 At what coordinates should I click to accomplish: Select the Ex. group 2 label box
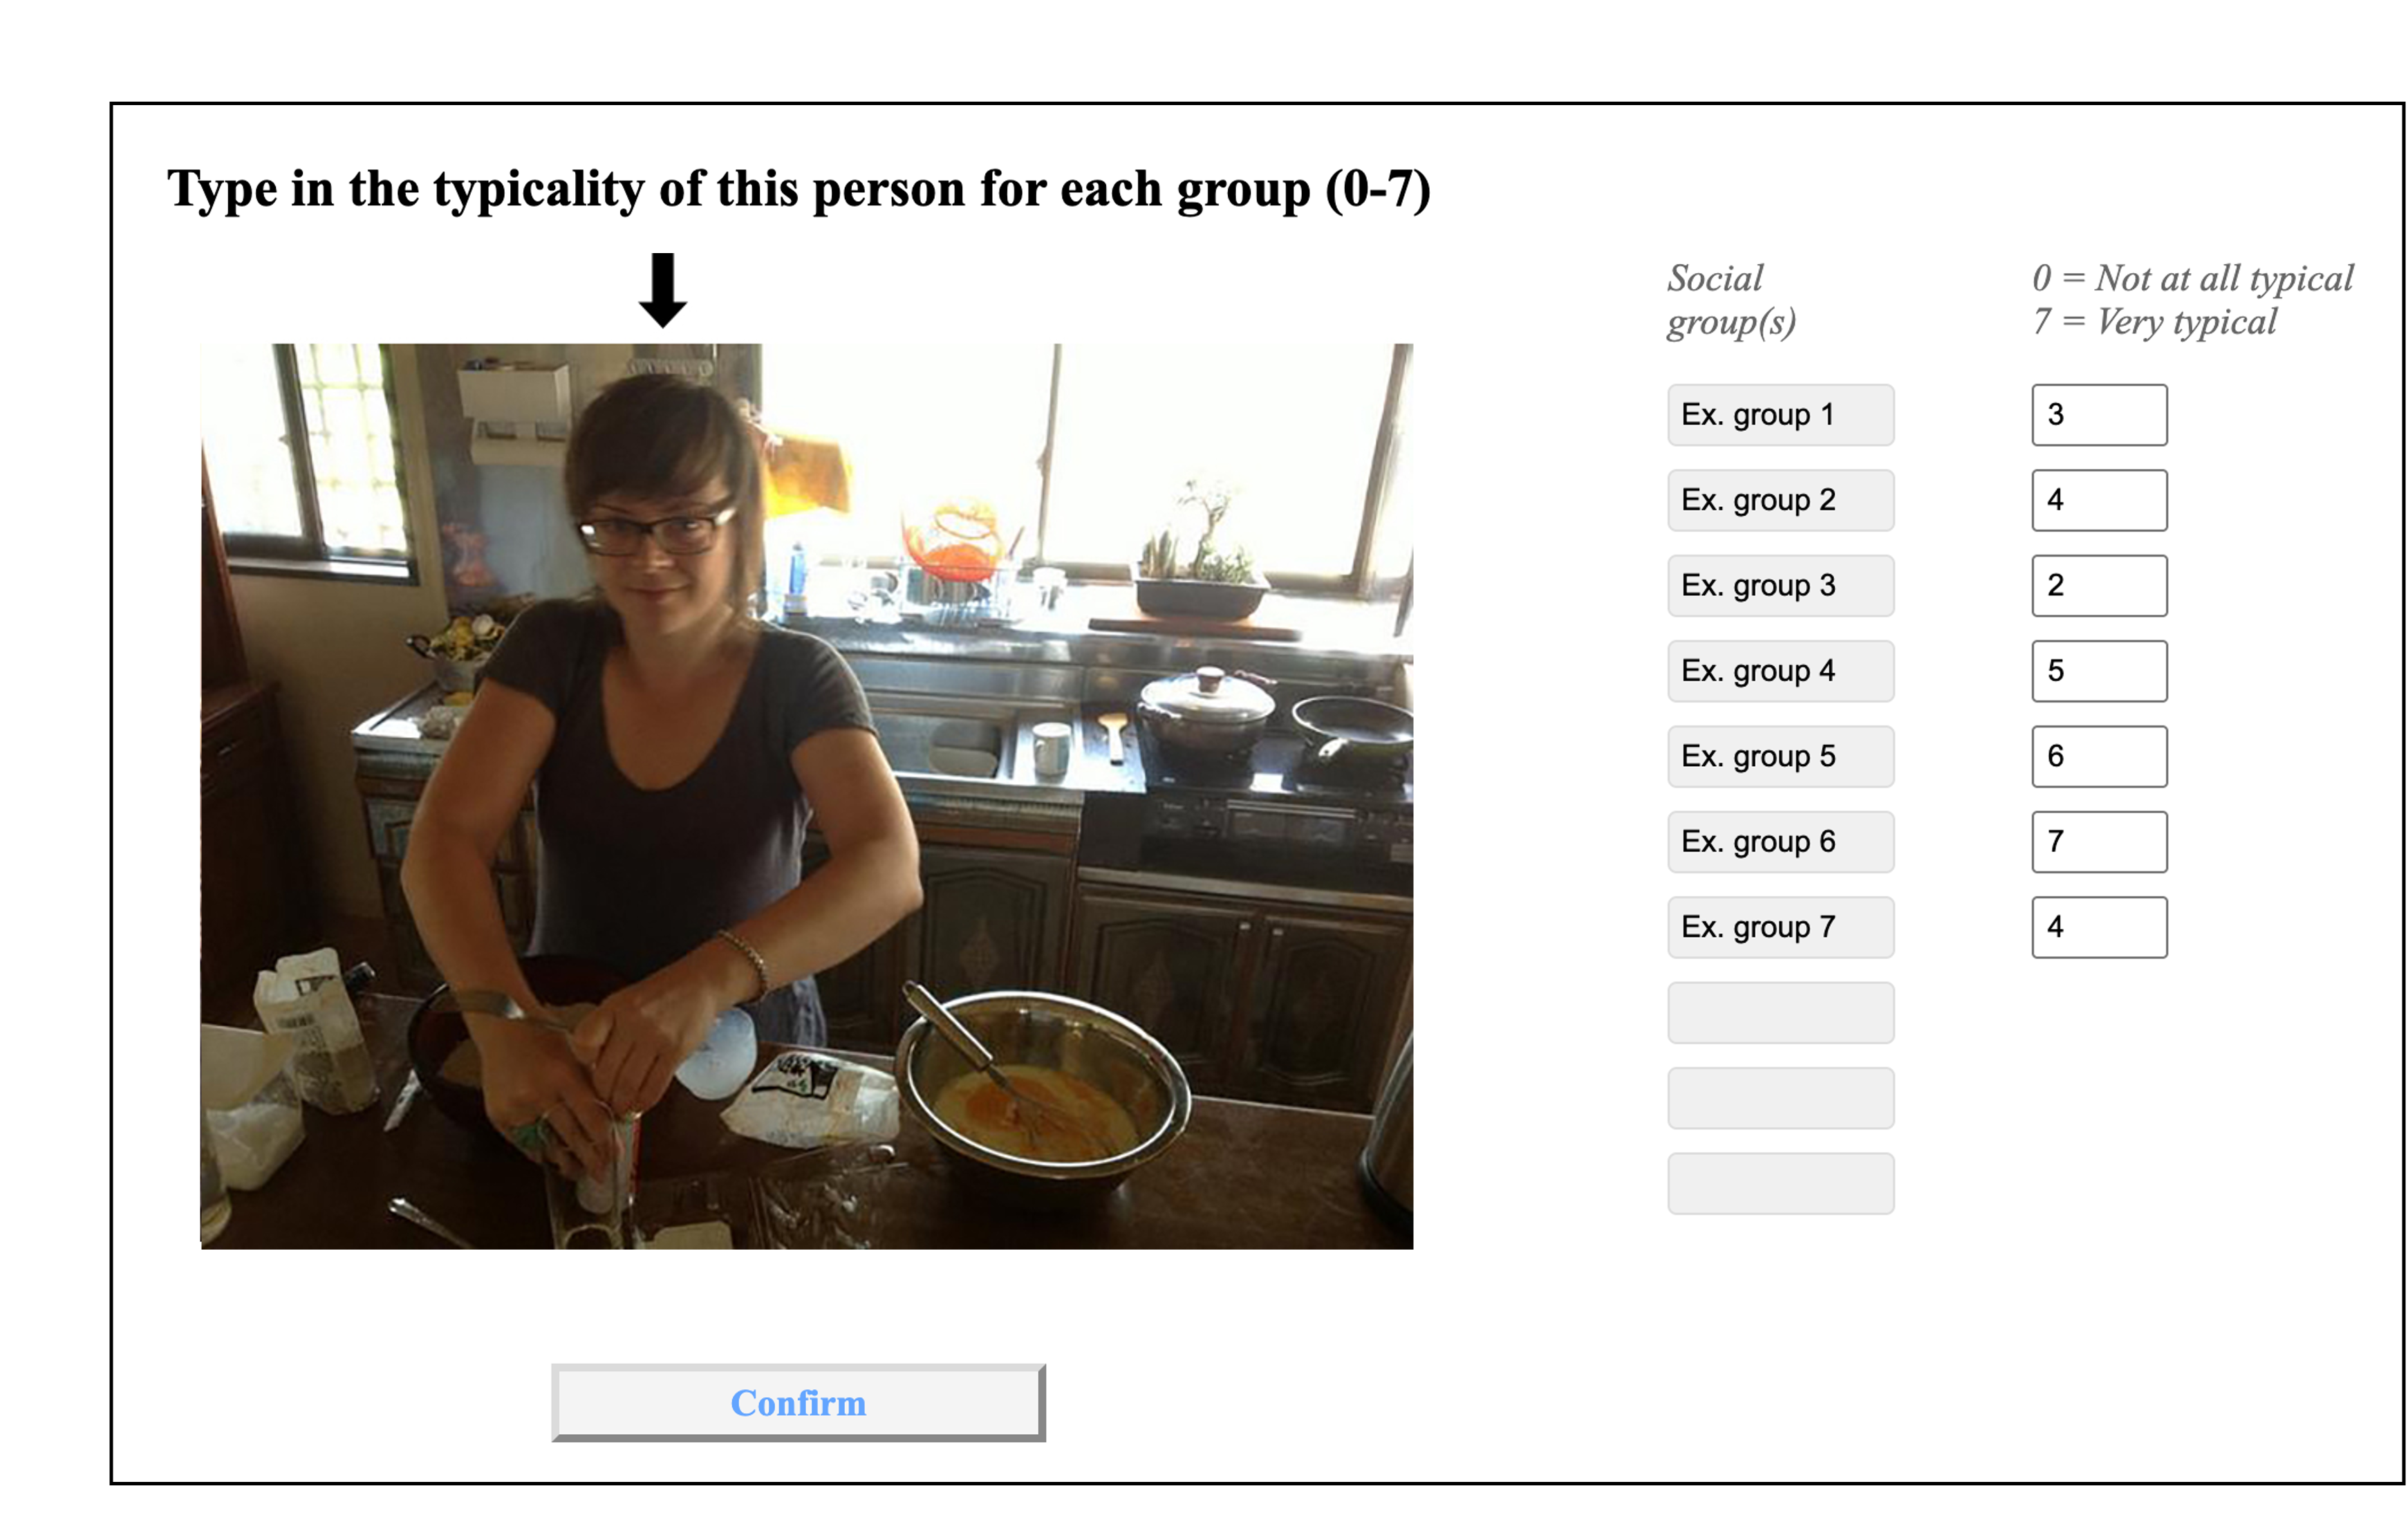click(x=1780, y=500)
